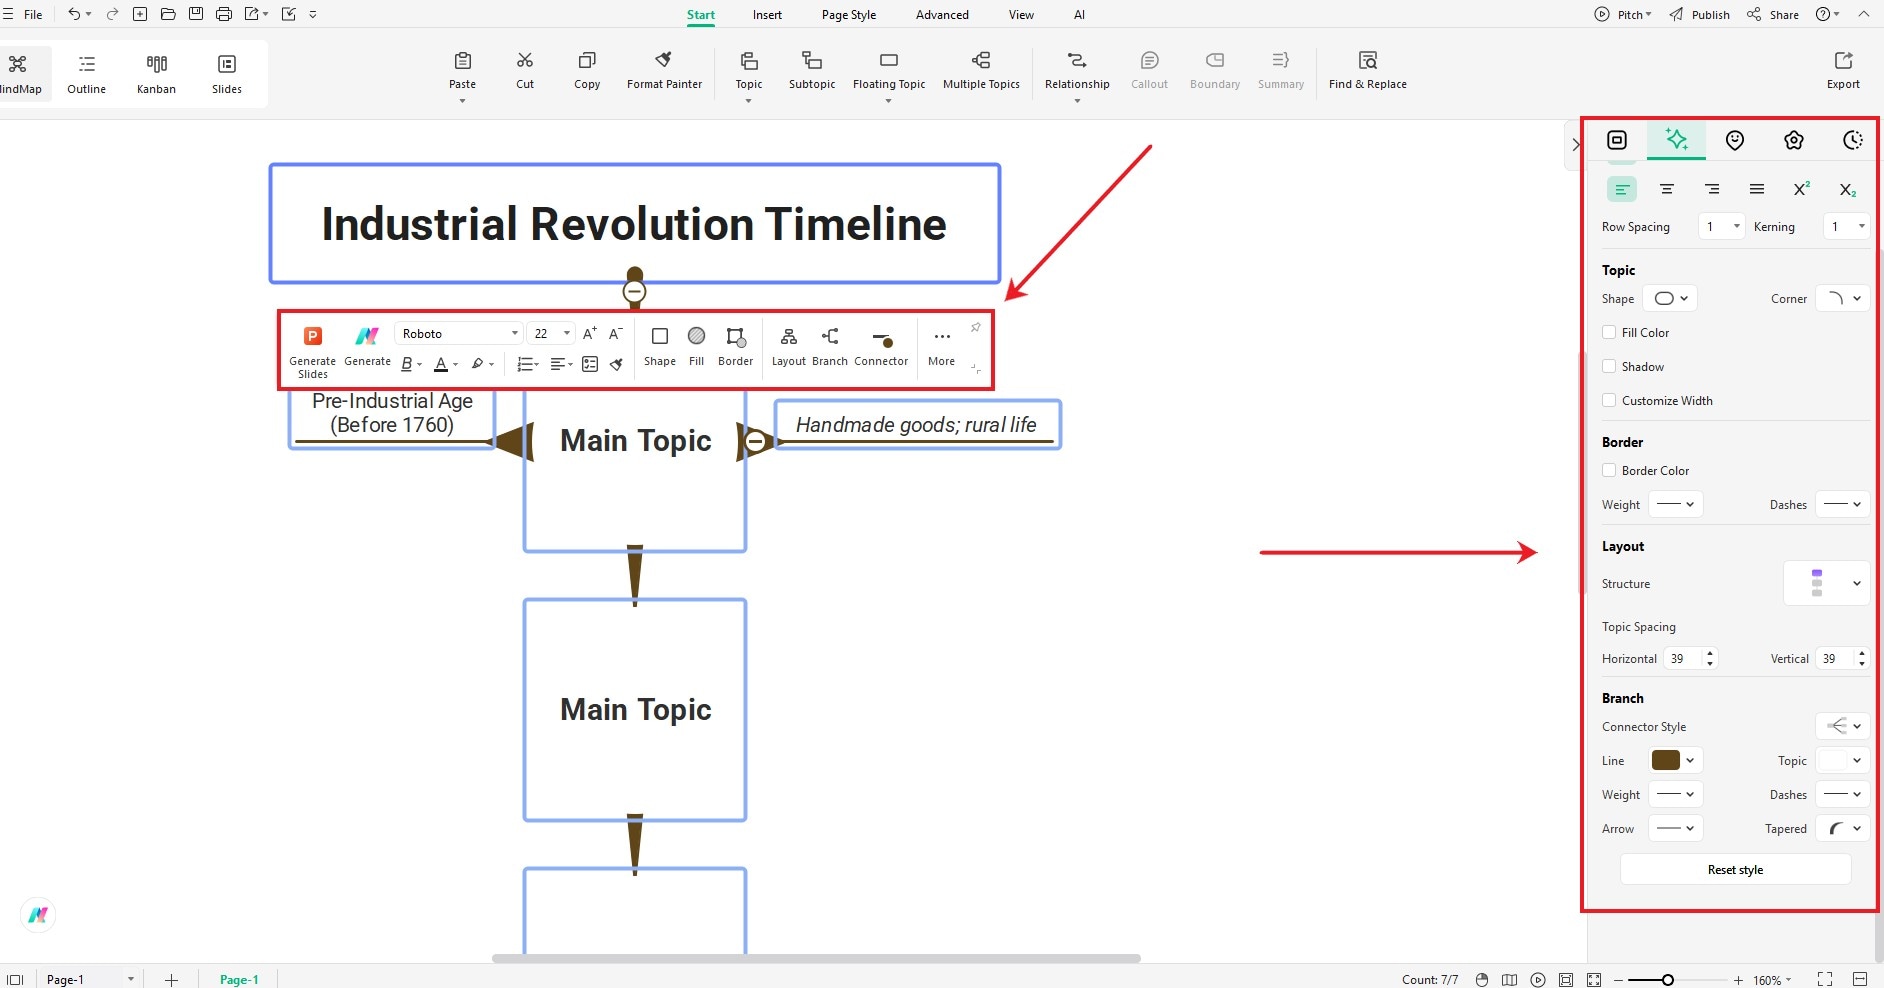Select right text alignment in panel
The image size is (1884, 988).
pyautogui.click(x=1712, y=189)
